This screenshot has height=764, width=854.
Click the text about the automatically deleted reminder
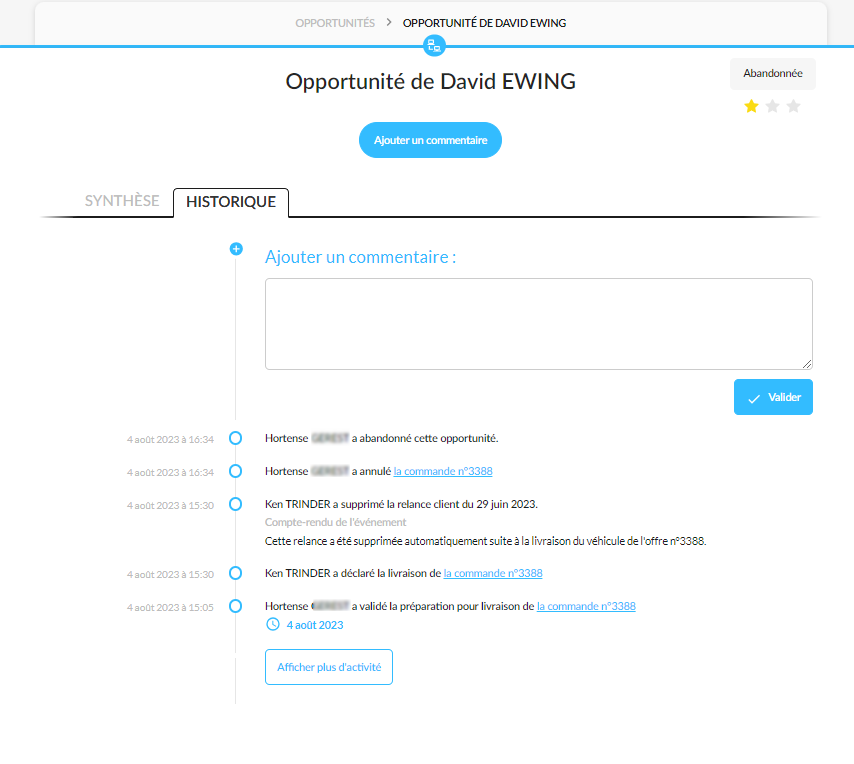pyautogui.click(x=485, y=541)
